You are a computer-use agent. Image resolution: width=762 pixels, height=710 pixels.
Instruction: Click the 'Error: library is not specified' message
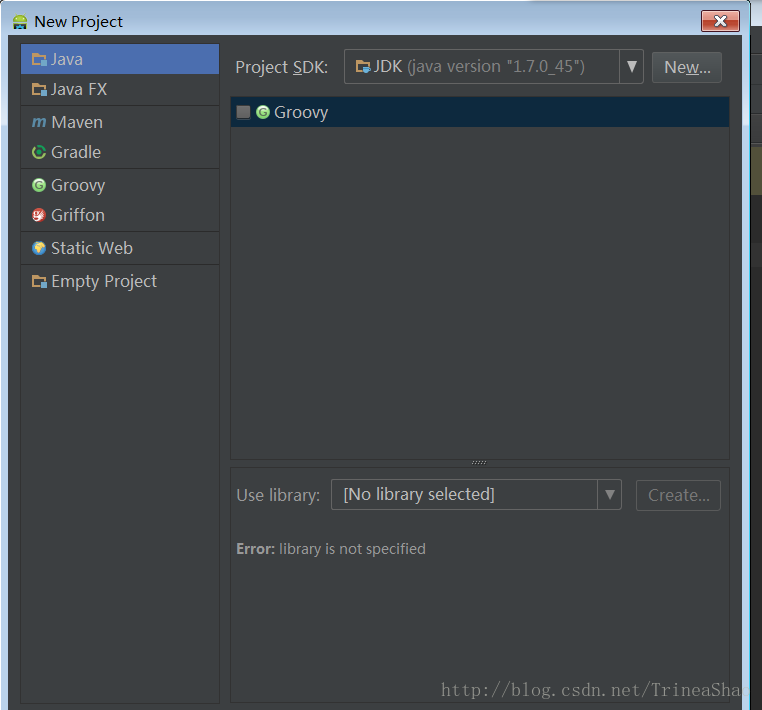331,549
